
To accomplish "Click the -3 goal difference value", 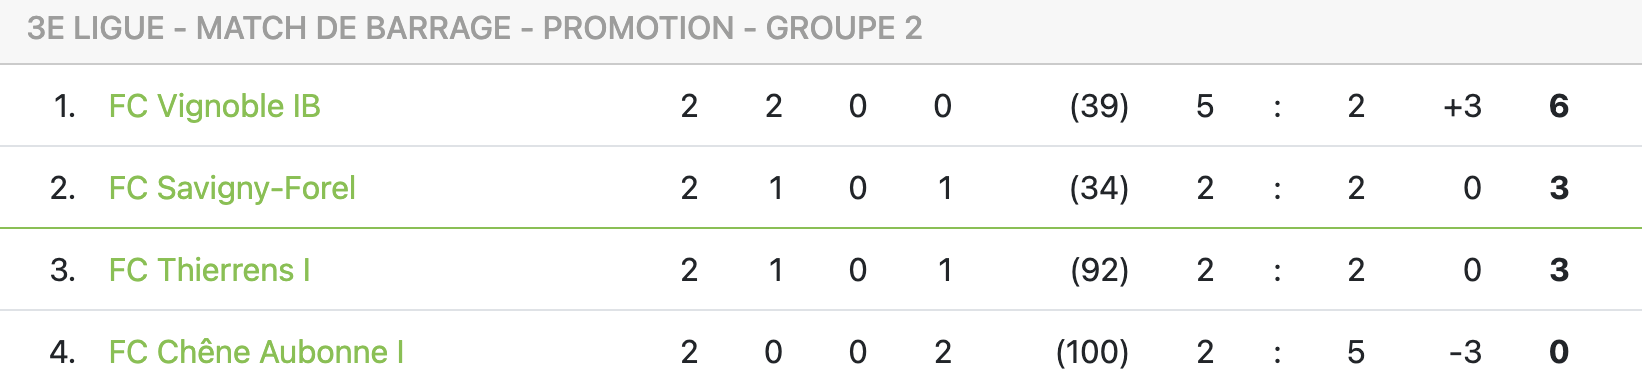I will pos(1465,352).
